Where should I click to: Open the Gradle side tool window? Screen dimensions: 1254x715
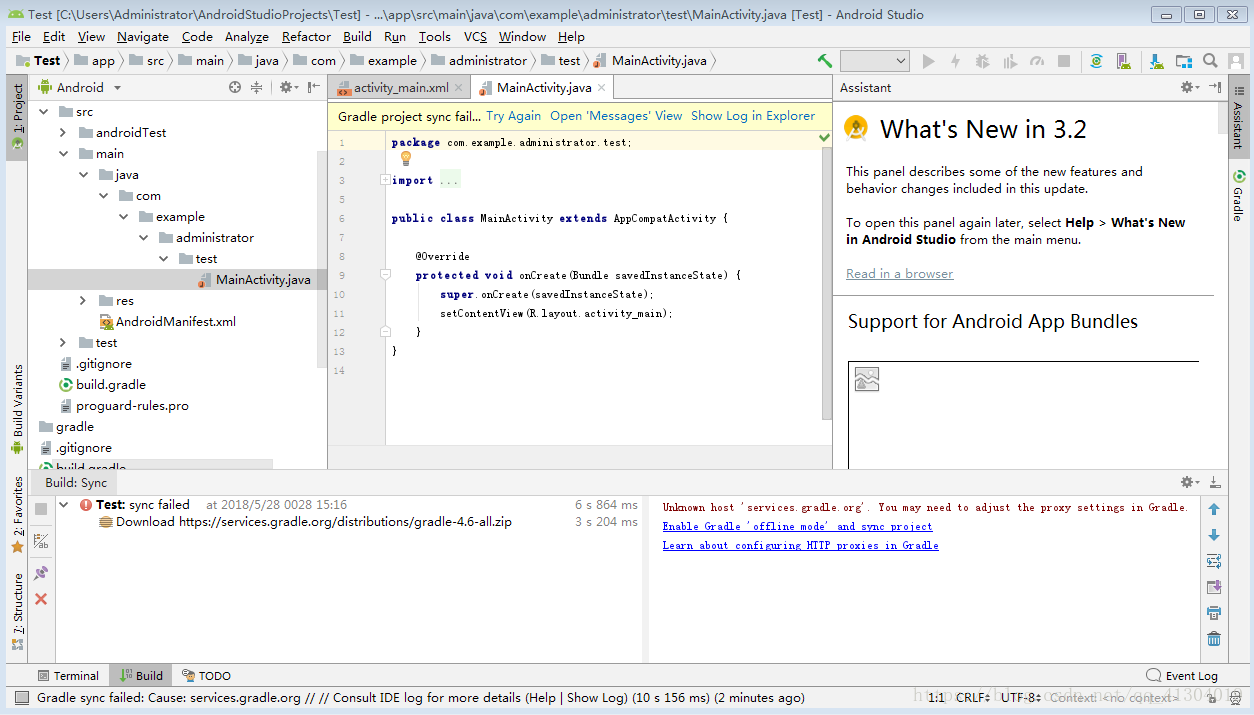(1238, 197)
